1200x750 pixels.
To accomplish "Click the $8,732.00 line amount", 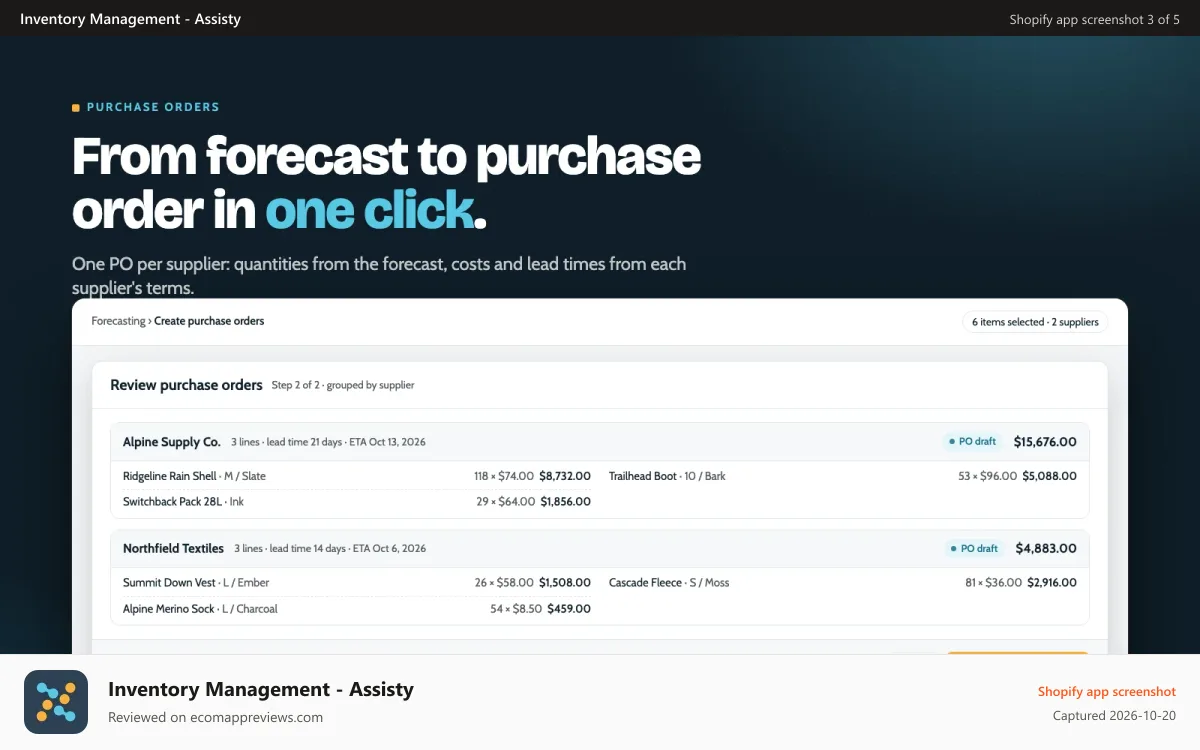I will point(565,476).
